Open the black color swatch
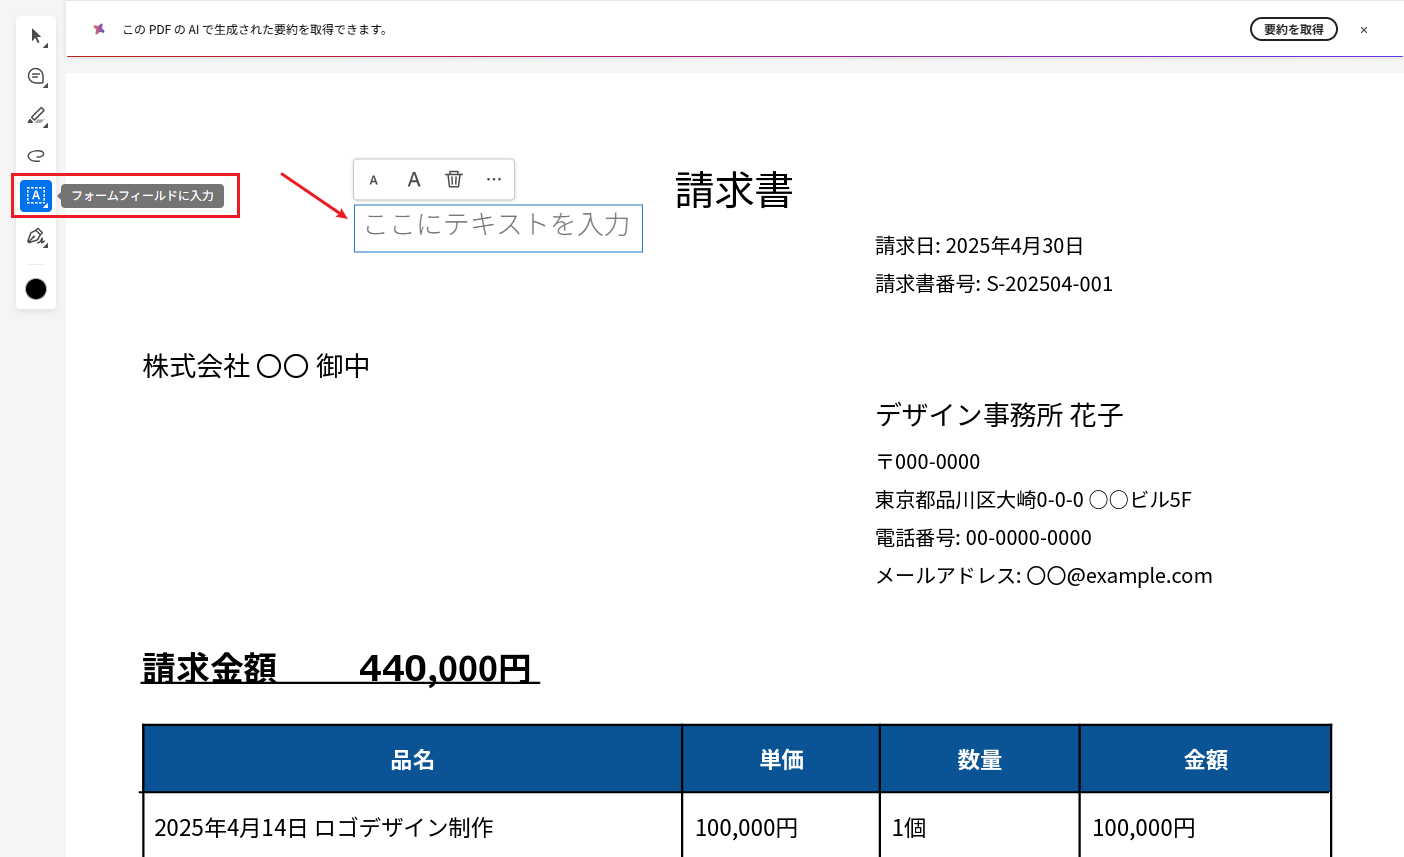The height and width of the screenshot is (857, 1404). pyautogui.click(x=36, y=289)
